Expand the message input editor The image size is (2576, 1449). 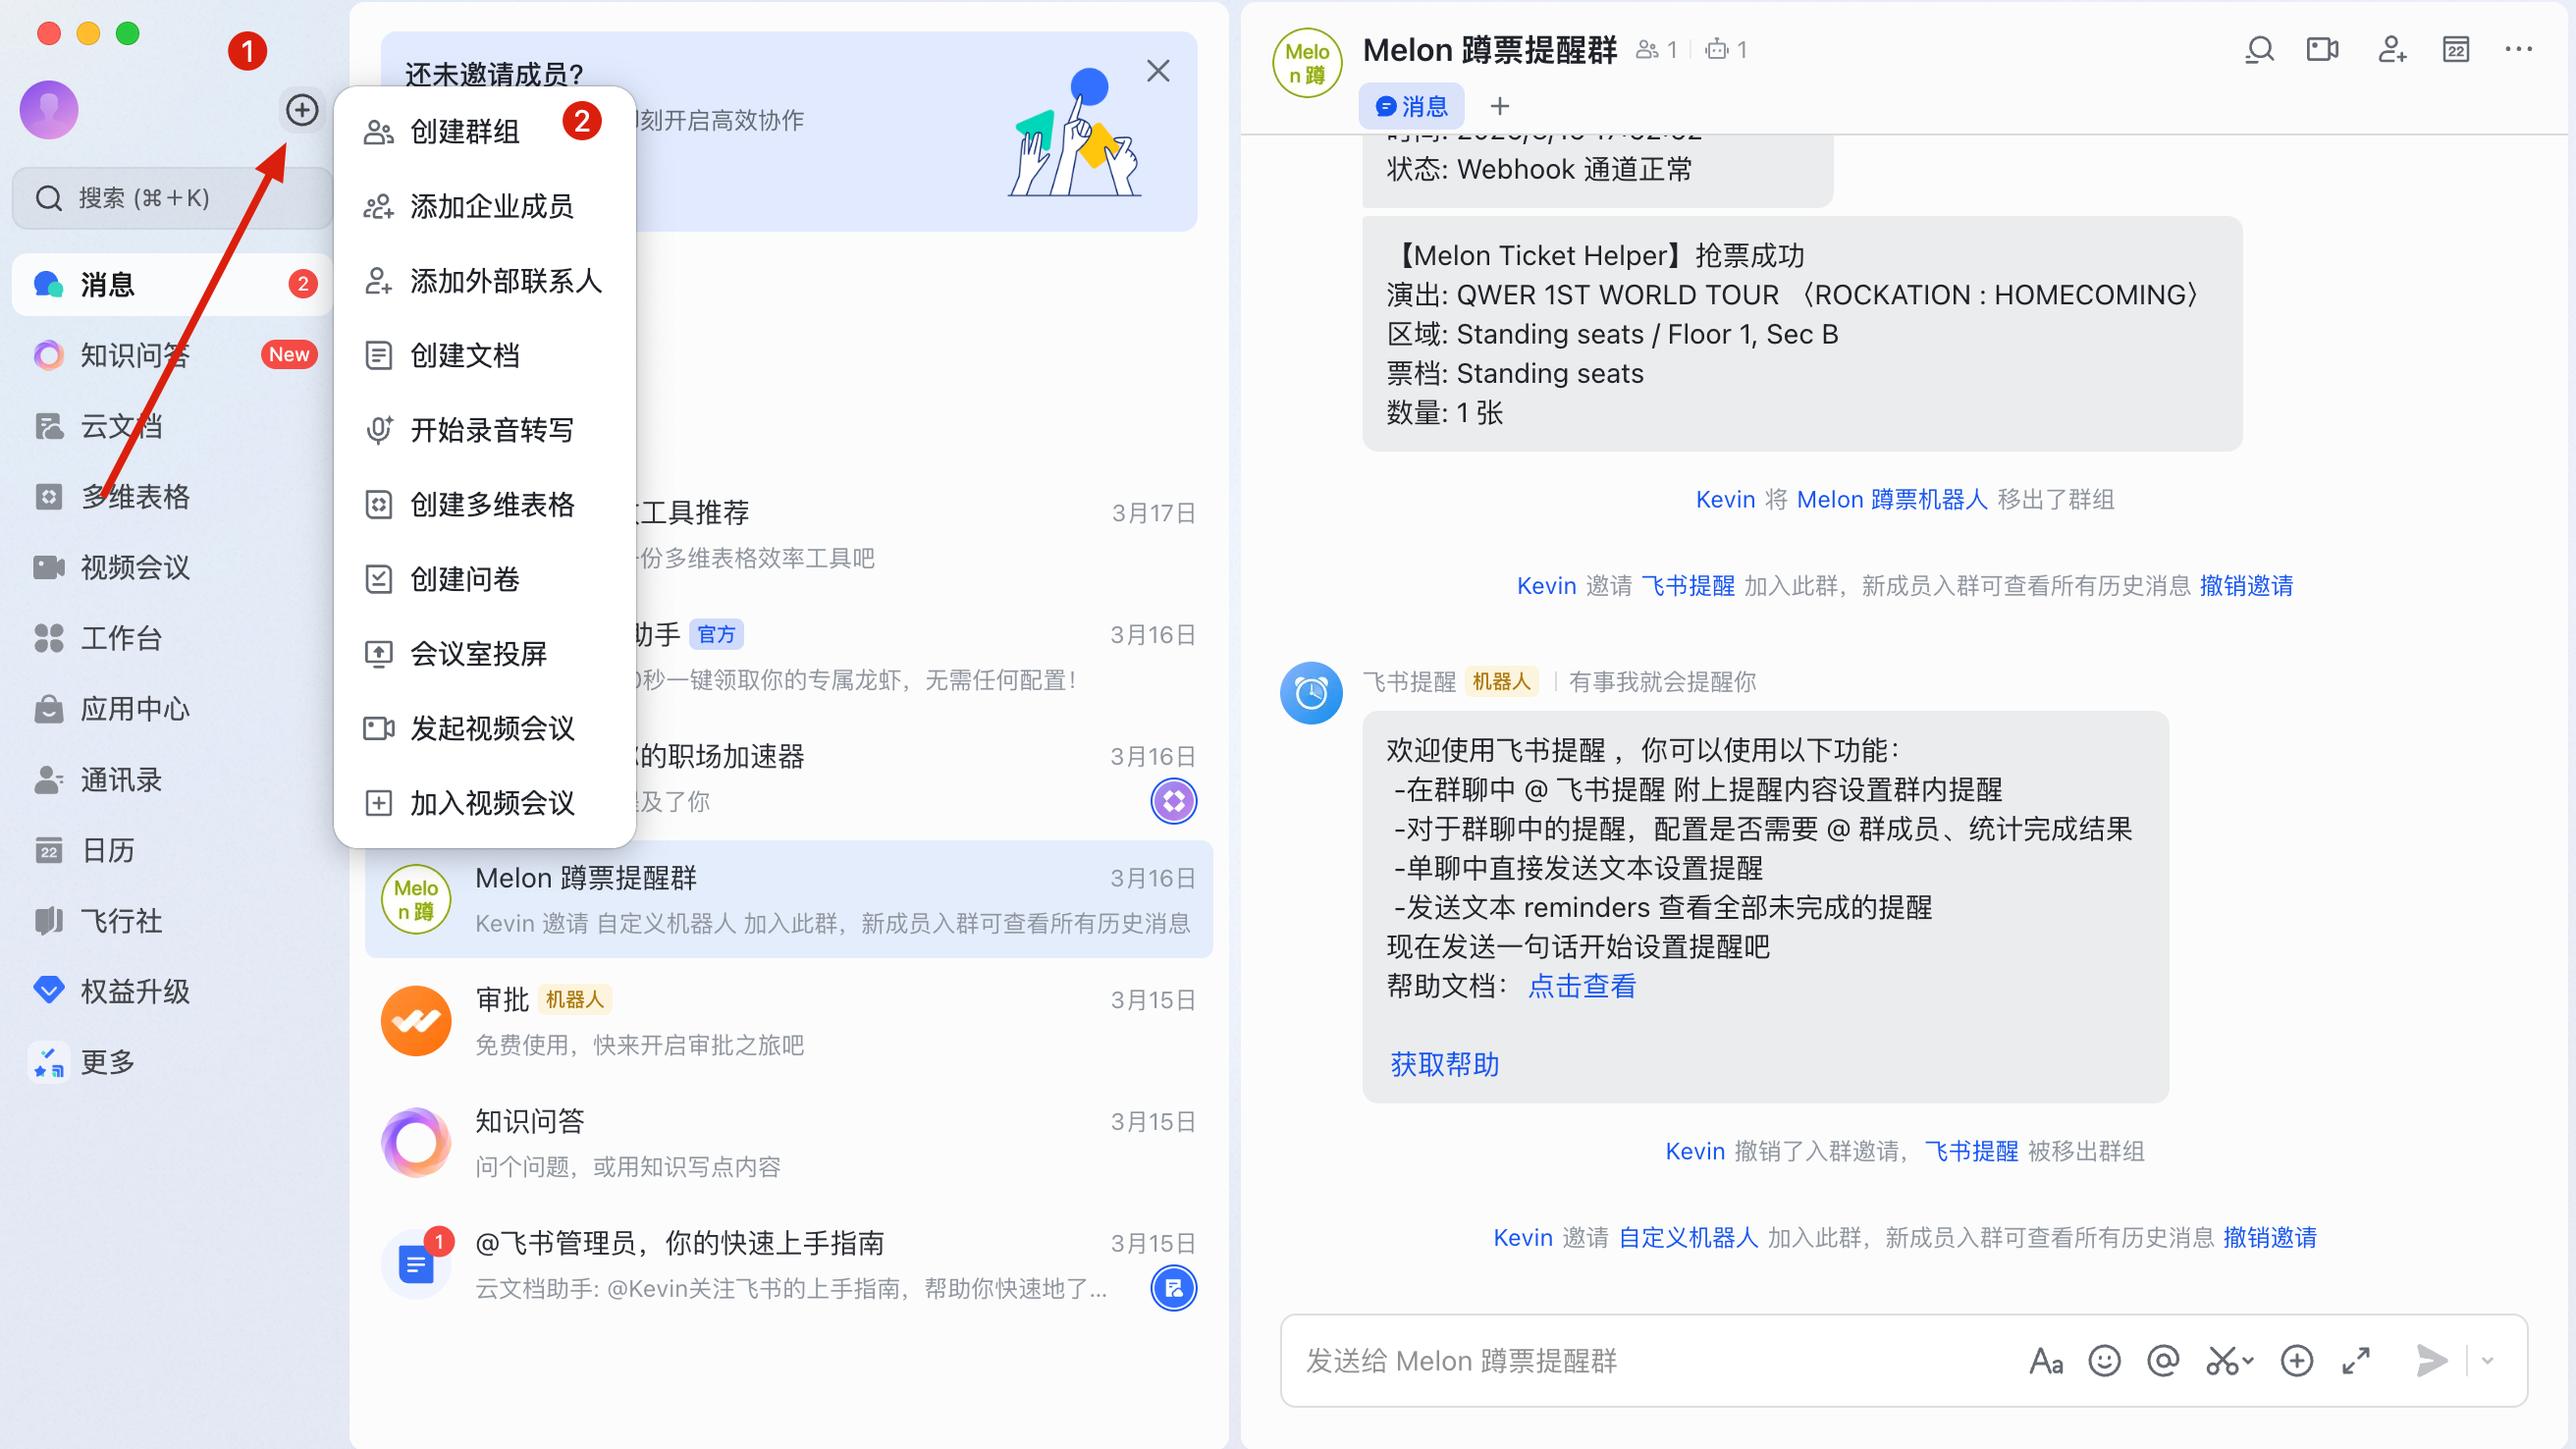2356,1361
